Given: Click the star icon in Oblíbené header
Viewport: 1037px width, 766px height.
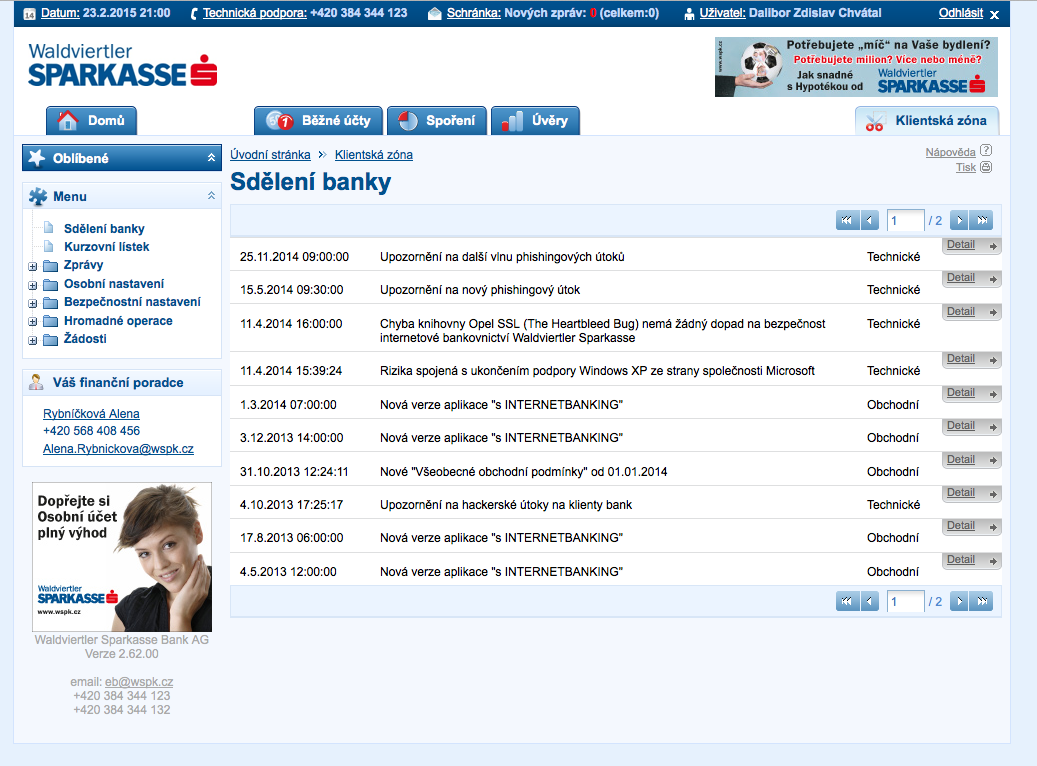Looking at the screenshot, I should point(37,158).
